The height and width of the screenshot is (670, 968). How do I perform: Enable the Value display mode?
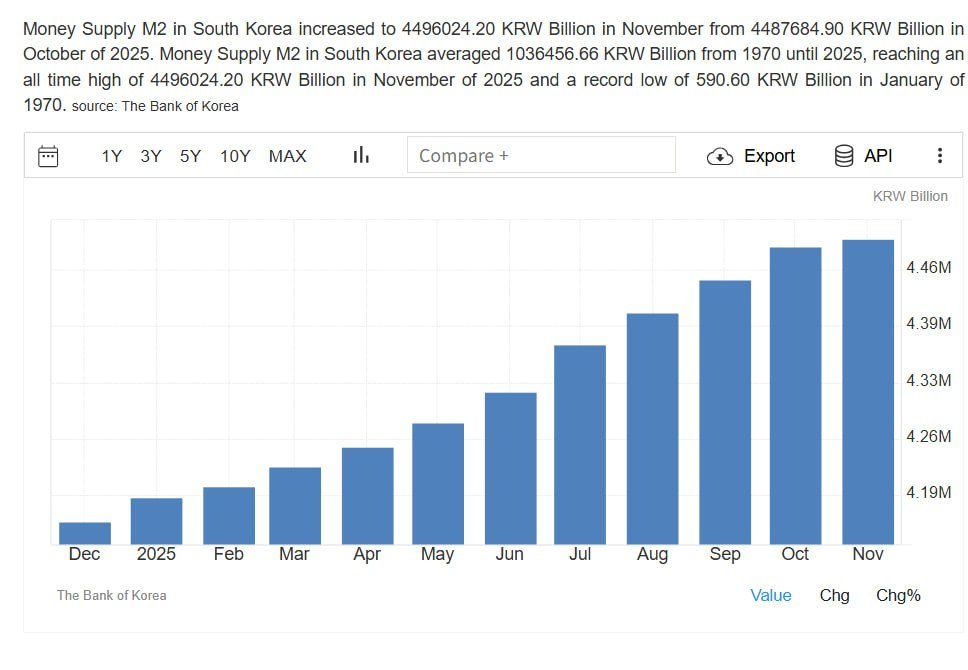pos(770,595)
